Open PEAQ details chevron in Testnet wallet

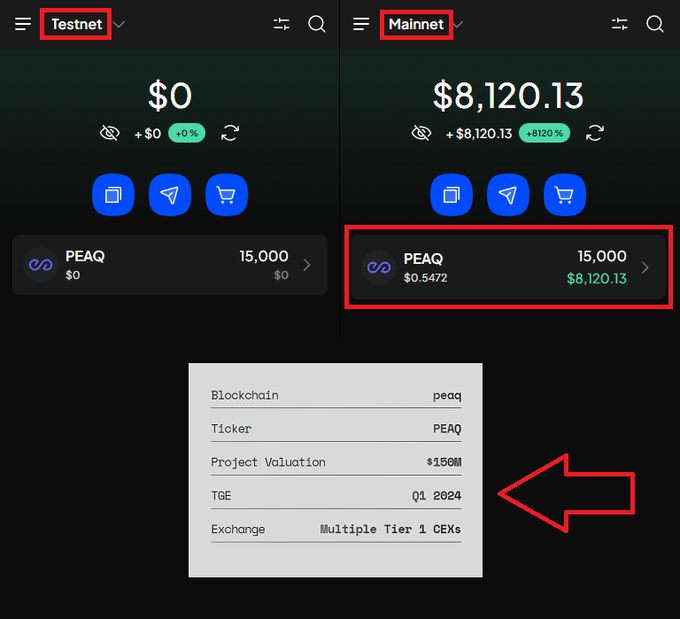pyautogui.click(x=307, y=265)
